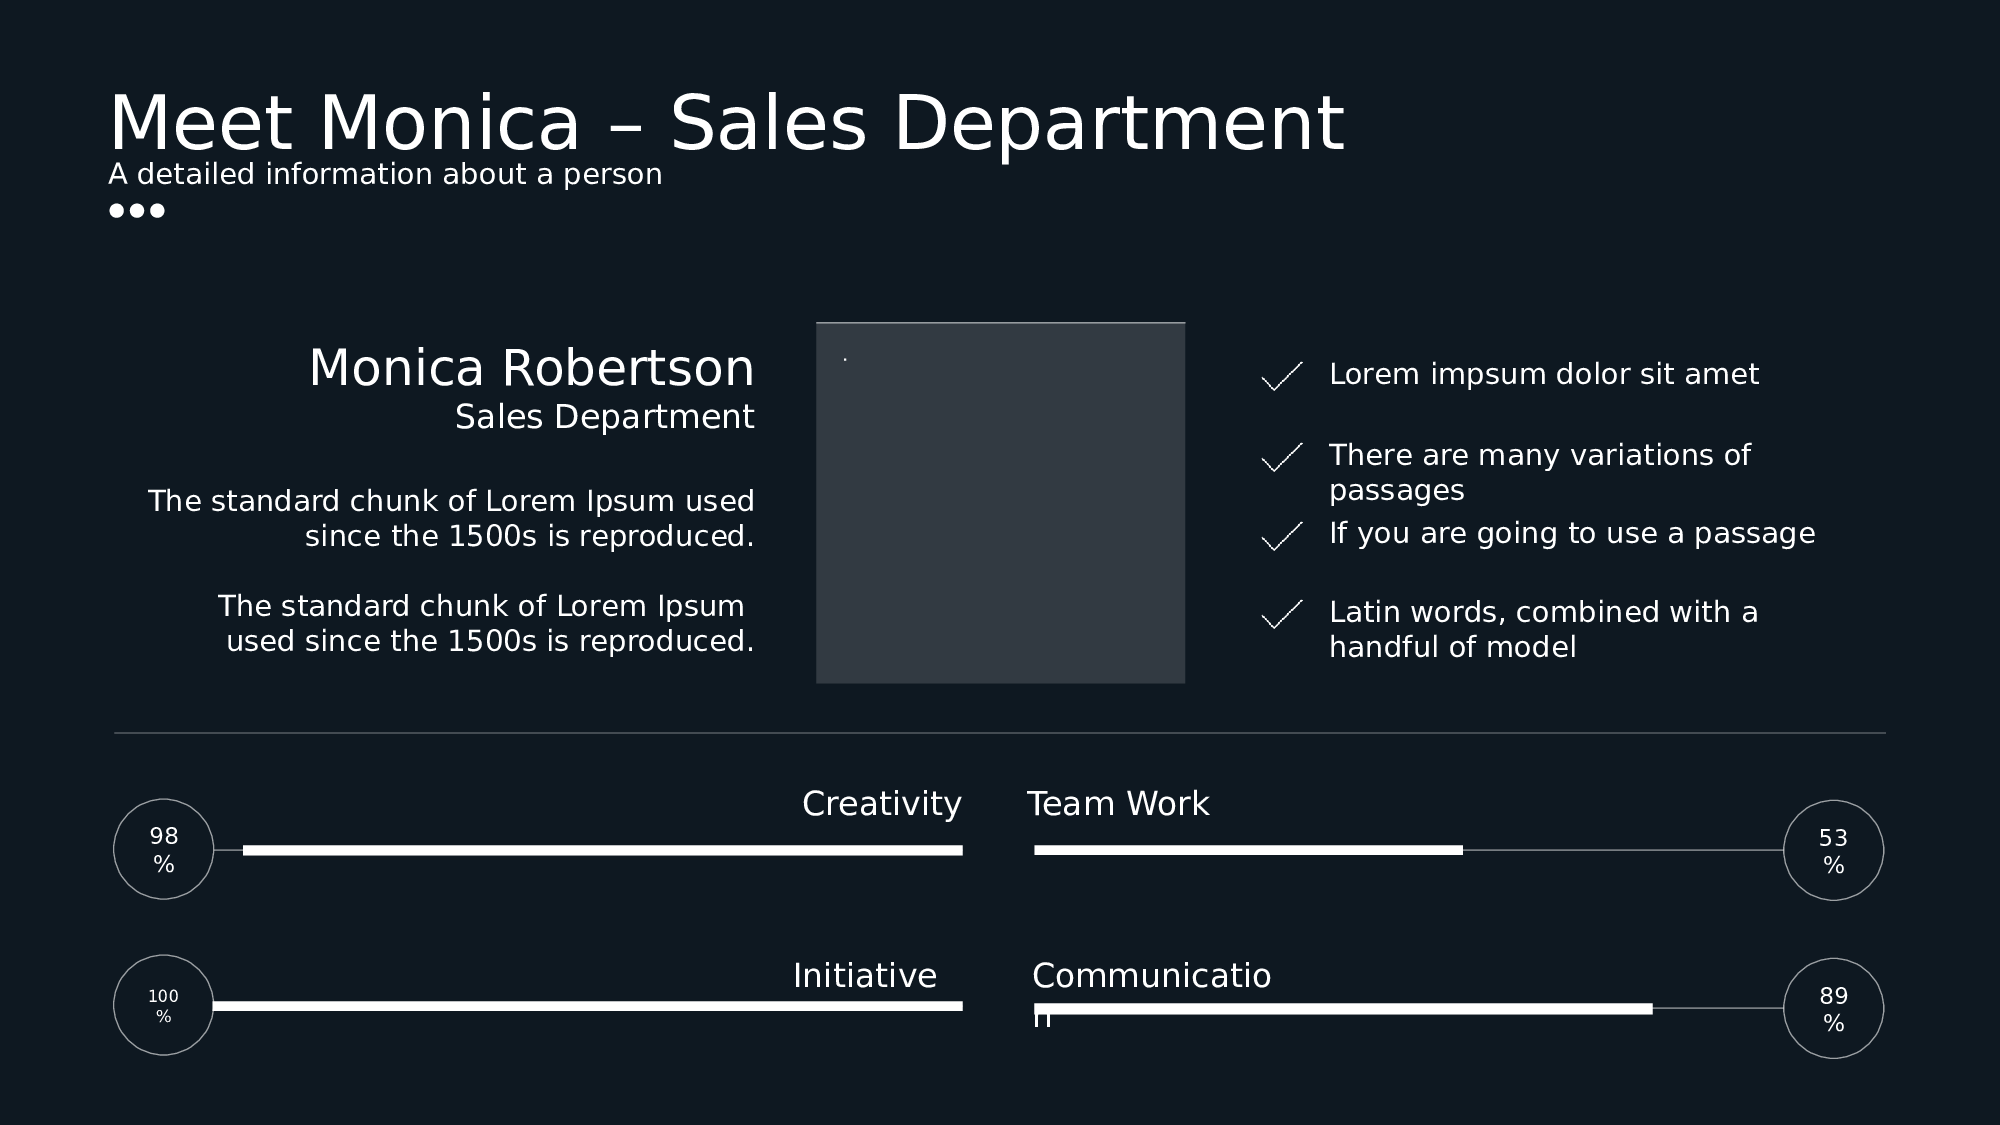Screen dimensions: 2000x1125
Task: Click the three dots under the subtitle
Action: click(x=137, y=211)
